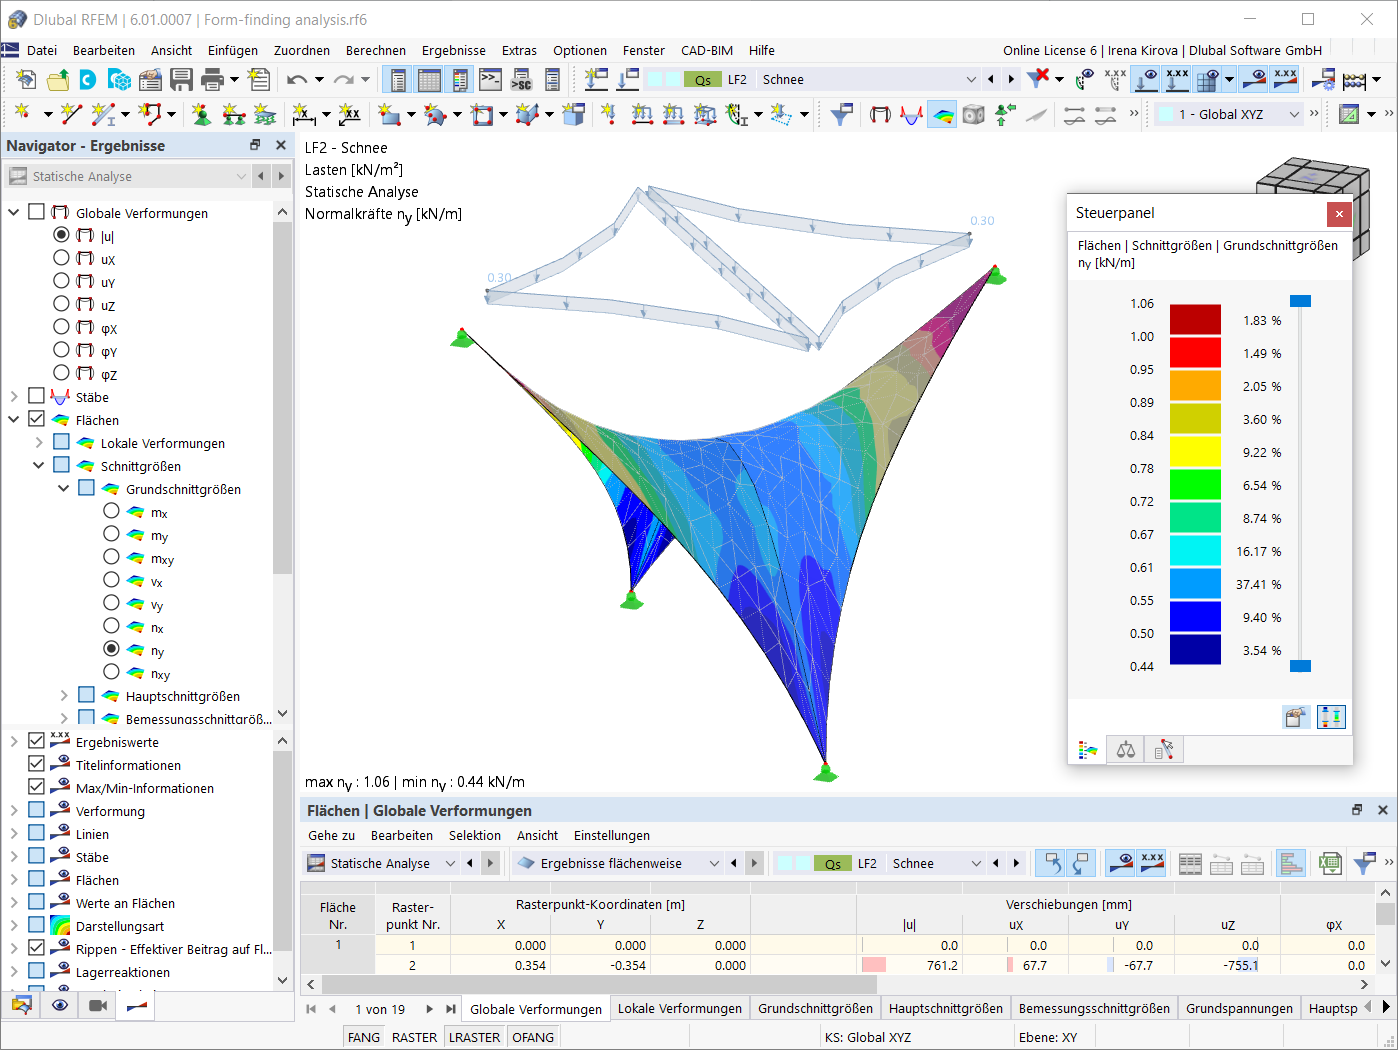This screenshot has height=1050, width=1400.
Task: Print the current view
Action: (x=212, y=80)
